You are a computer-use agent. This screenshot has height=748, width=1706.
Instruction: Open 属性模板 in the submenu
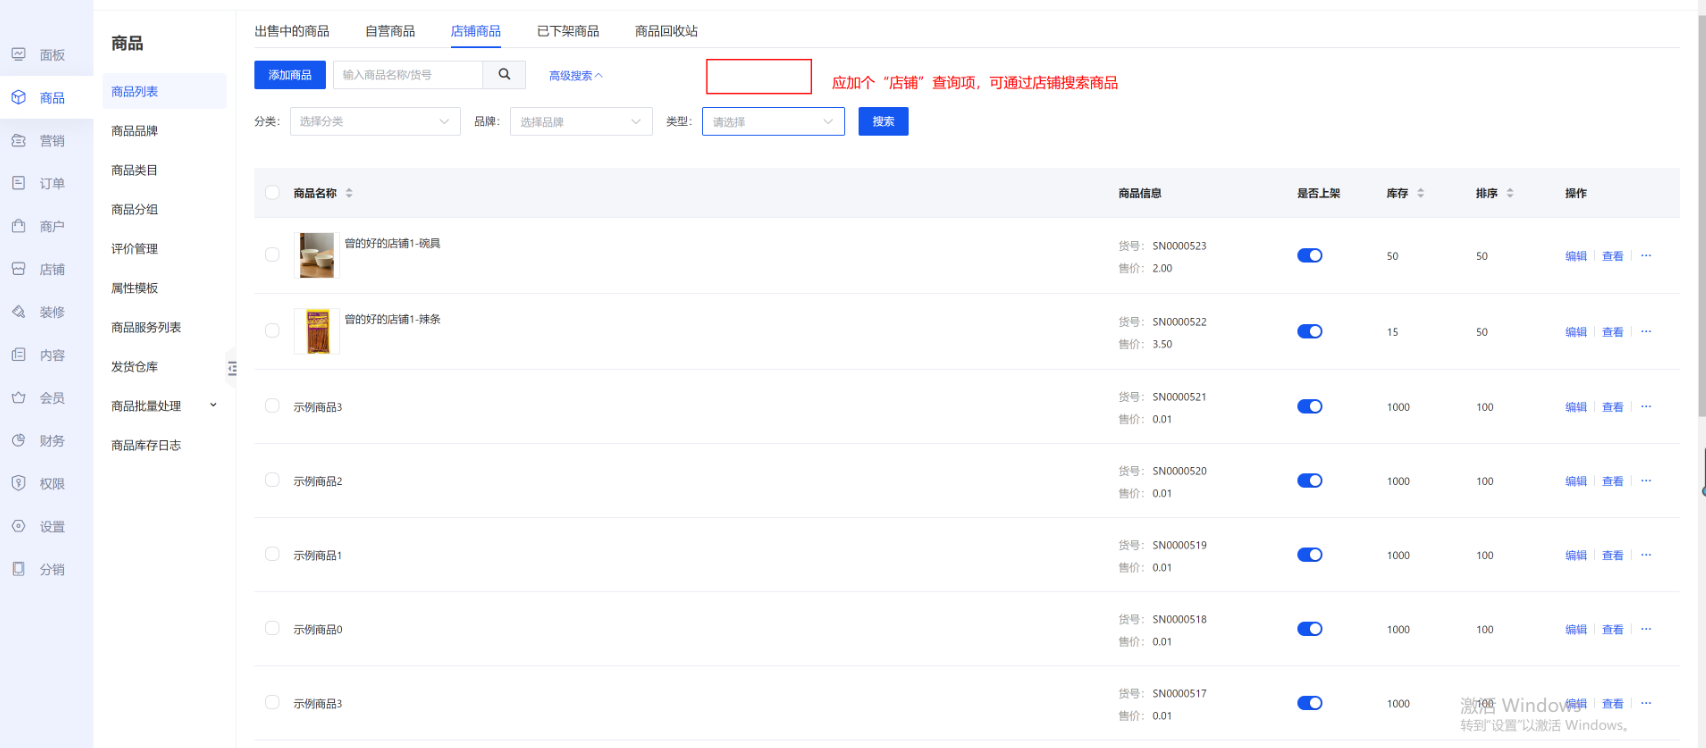[134, 288]
